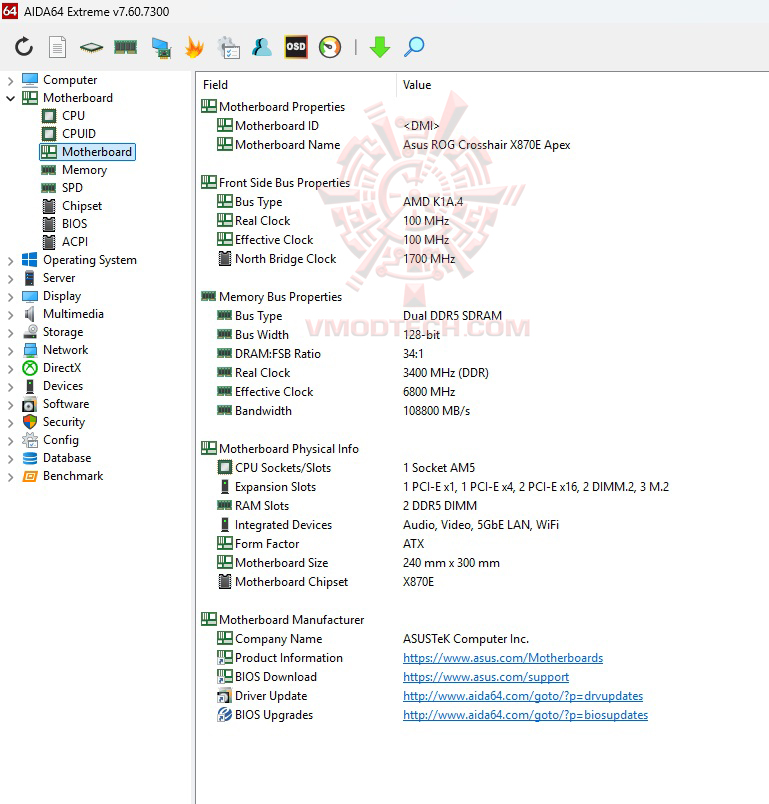Click the CPU chip toolbar icon
This screenshot has width=769, height=804.
(91, 48)
